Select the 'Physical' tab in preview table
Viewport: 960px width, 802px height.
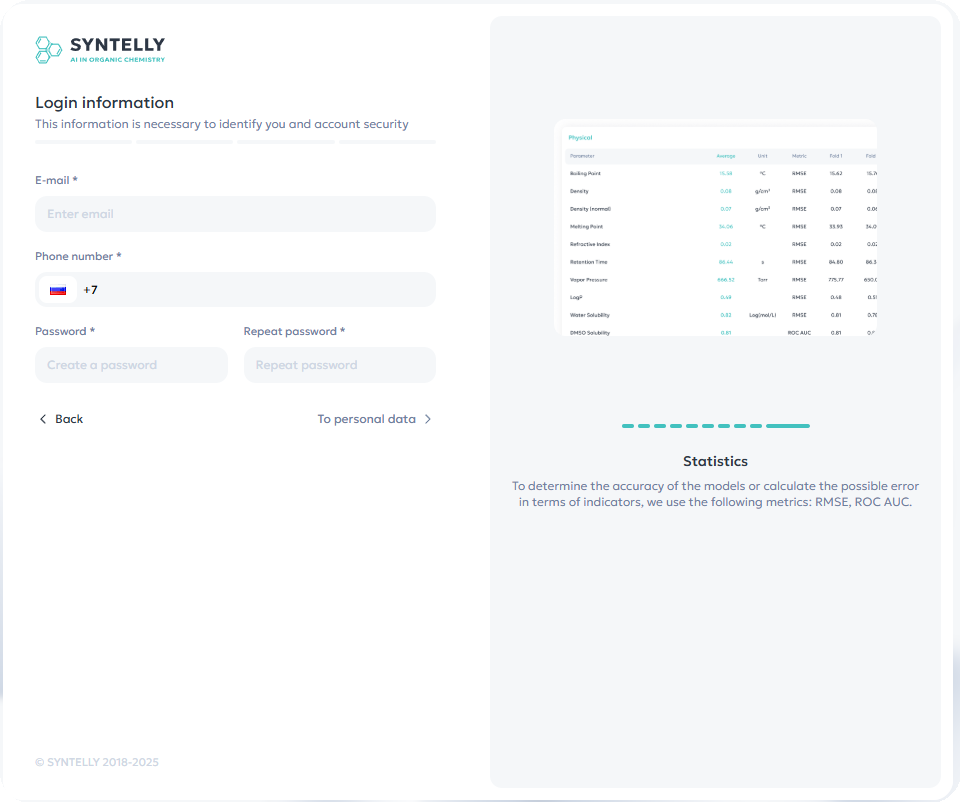582,137
